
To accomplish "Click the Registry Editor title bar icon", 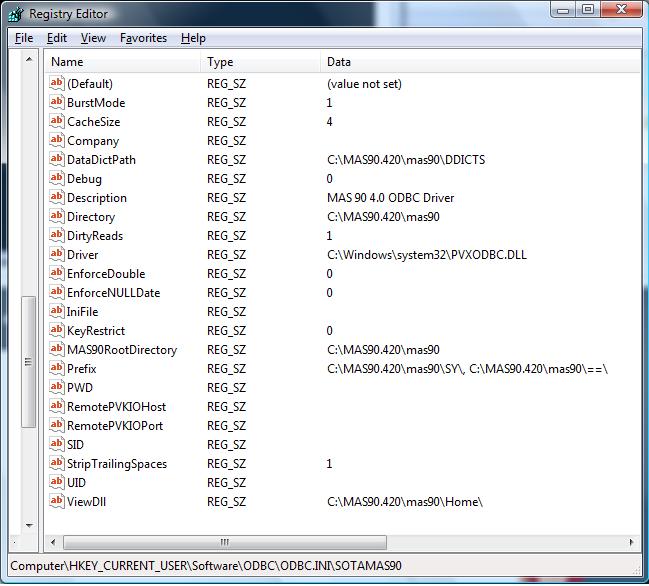I will pos(16,14).
